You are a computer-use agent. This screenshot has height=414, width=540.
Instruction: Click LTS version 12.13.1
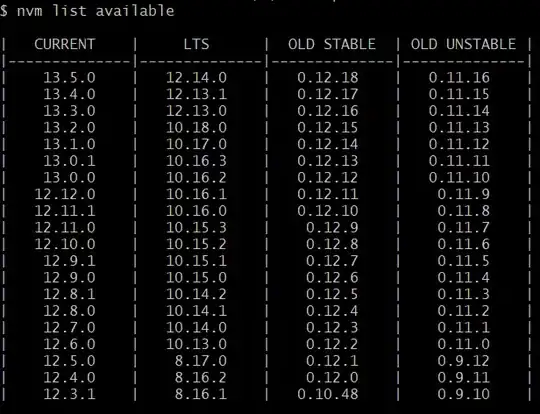point(196,94)
